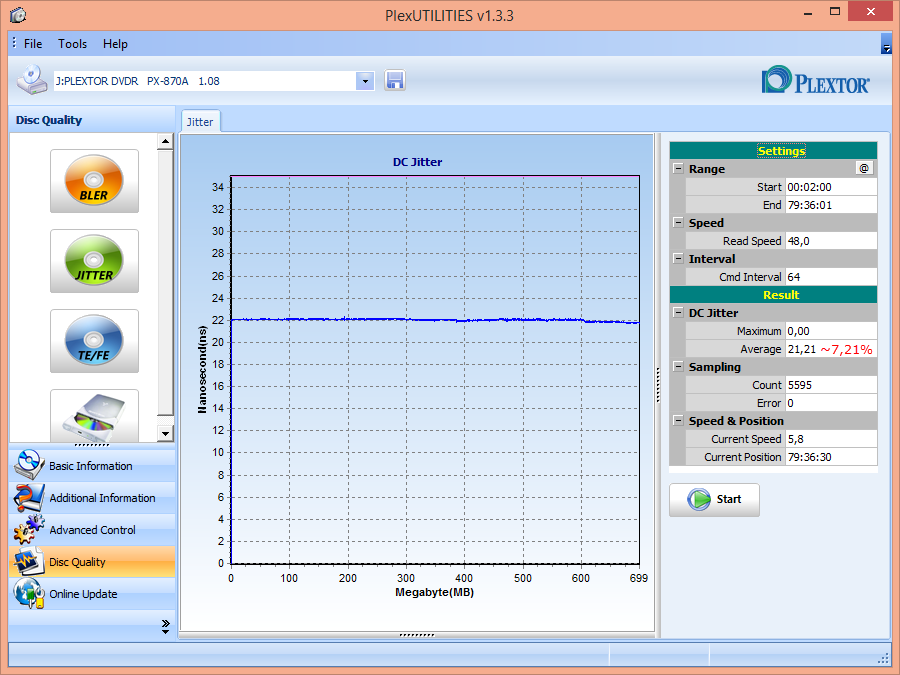Viewport: 900px width, 675px height.
Task: Open Online Update section
Action: [x=92, y=594]
